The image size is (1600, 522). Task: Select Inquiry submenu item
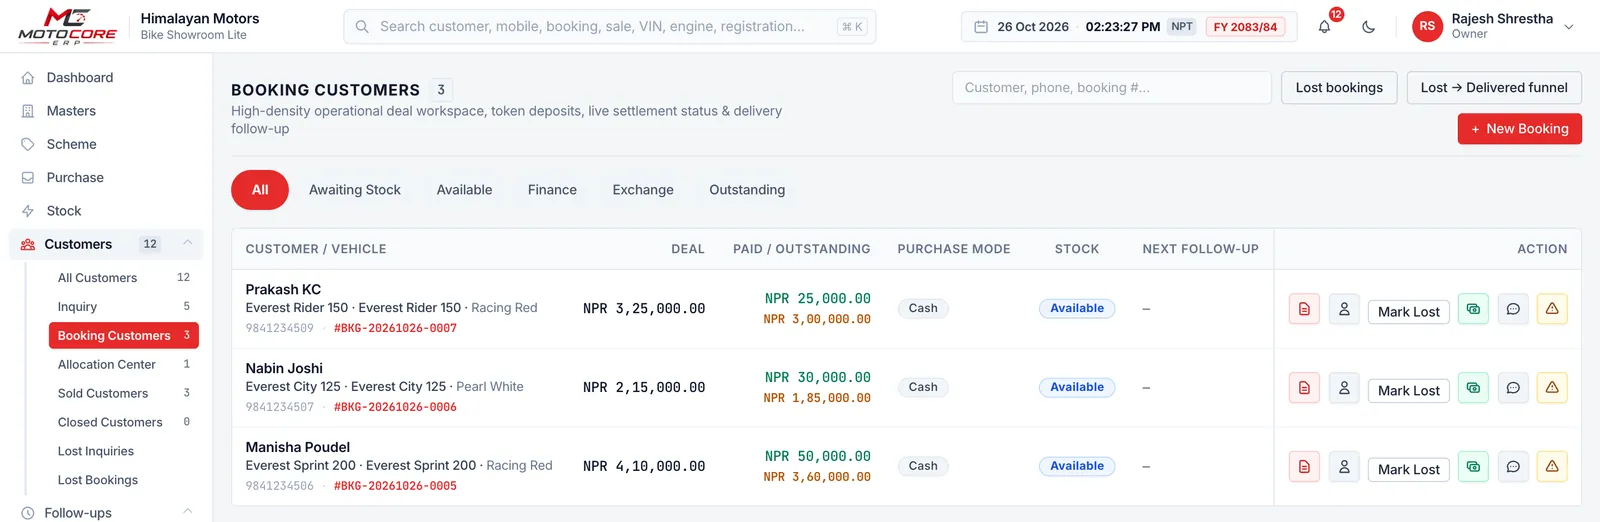coord(124,307)
